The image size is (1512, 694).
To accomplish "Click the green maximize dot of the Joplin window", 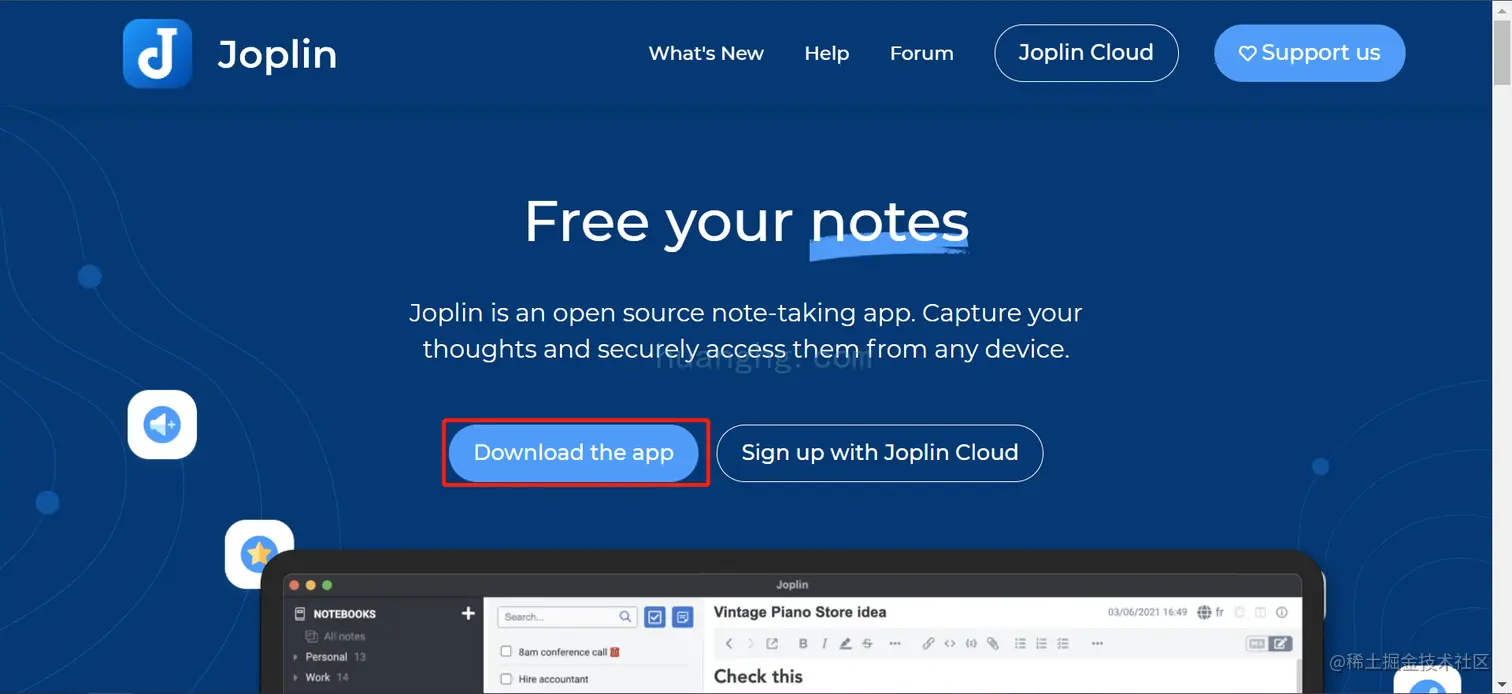I will pyautogui.click(x=327, y=585).
